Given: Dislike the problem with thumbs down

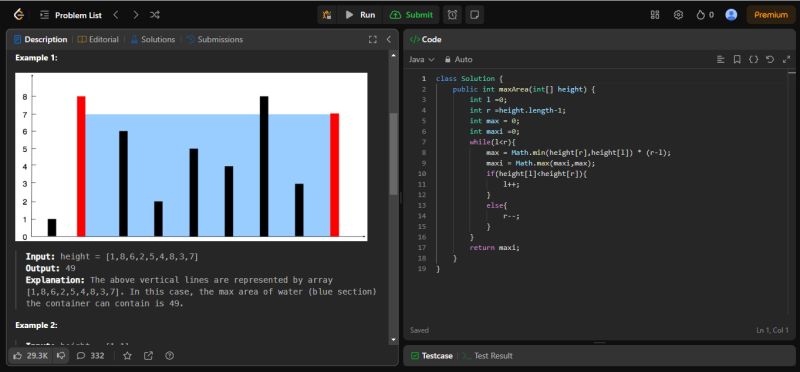Looking at the screenshot, I should tap(61, 356).
